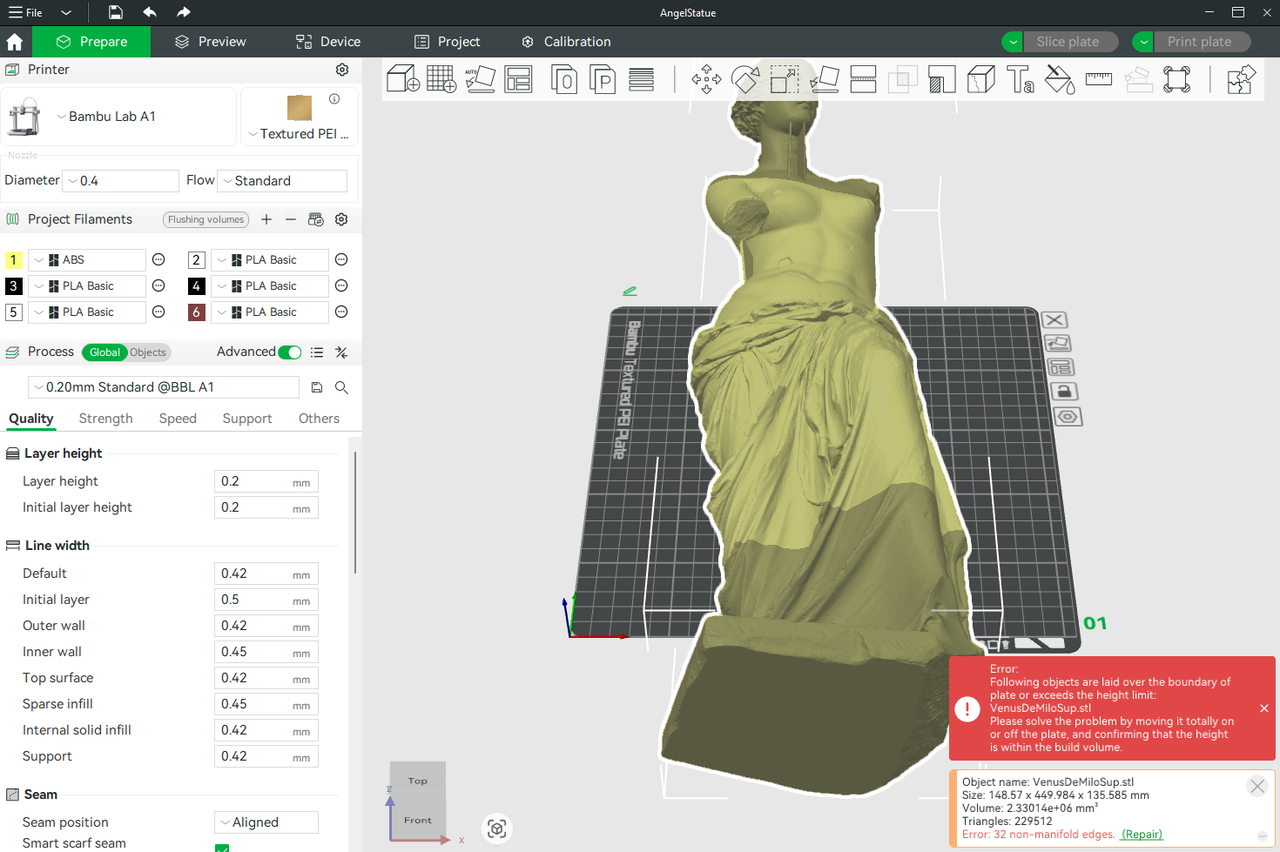Screen dimensions: 1280x852
Task: Click the filament sync icon
Action: point(316,220)
